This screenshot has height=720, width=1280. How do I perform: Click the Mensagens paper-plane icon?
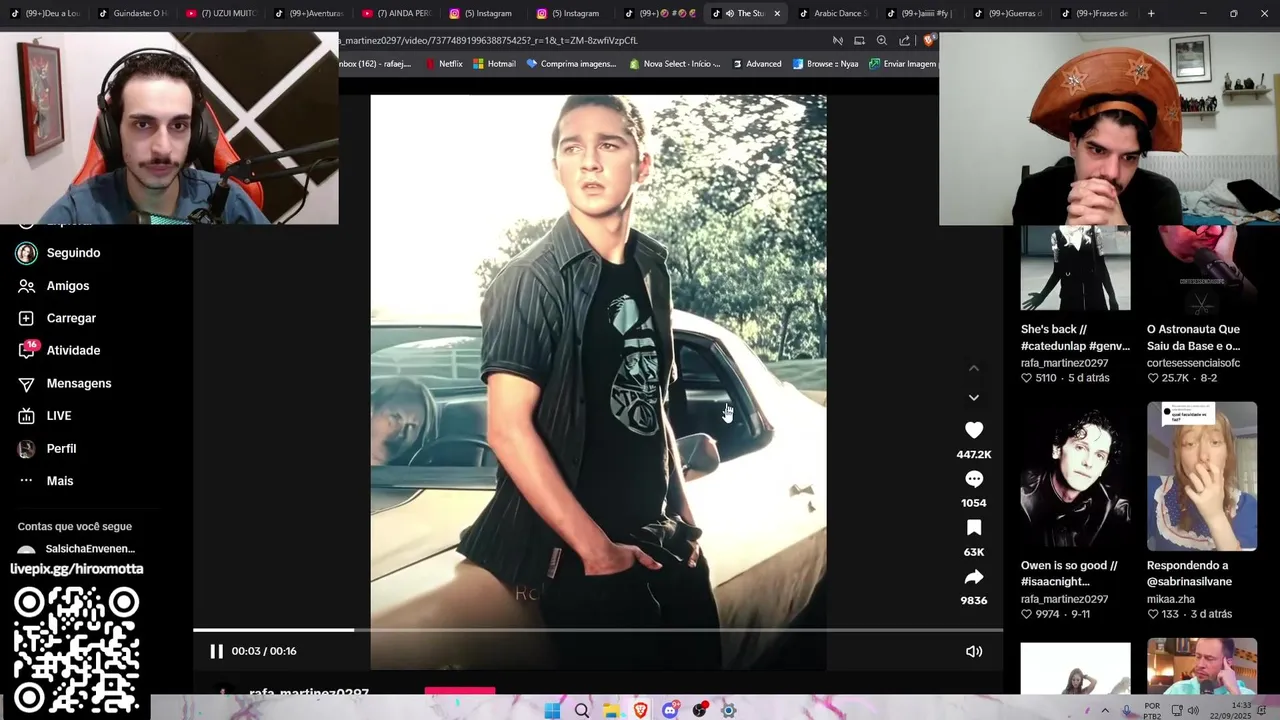[x=27, y=384]
